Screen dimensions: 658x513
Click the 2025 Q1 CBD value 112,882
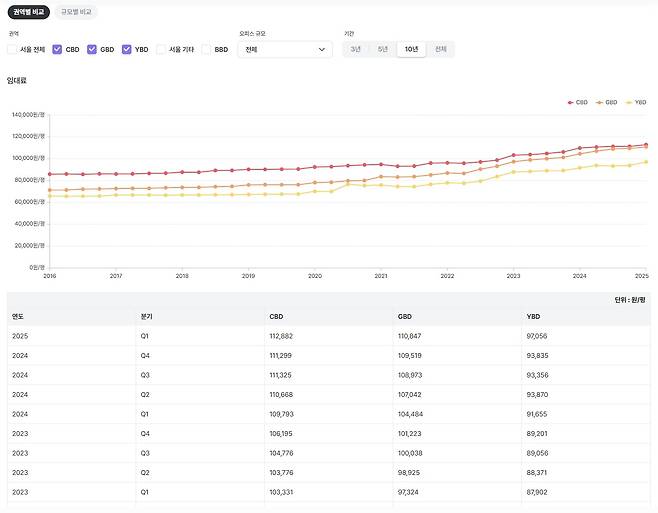284,336
